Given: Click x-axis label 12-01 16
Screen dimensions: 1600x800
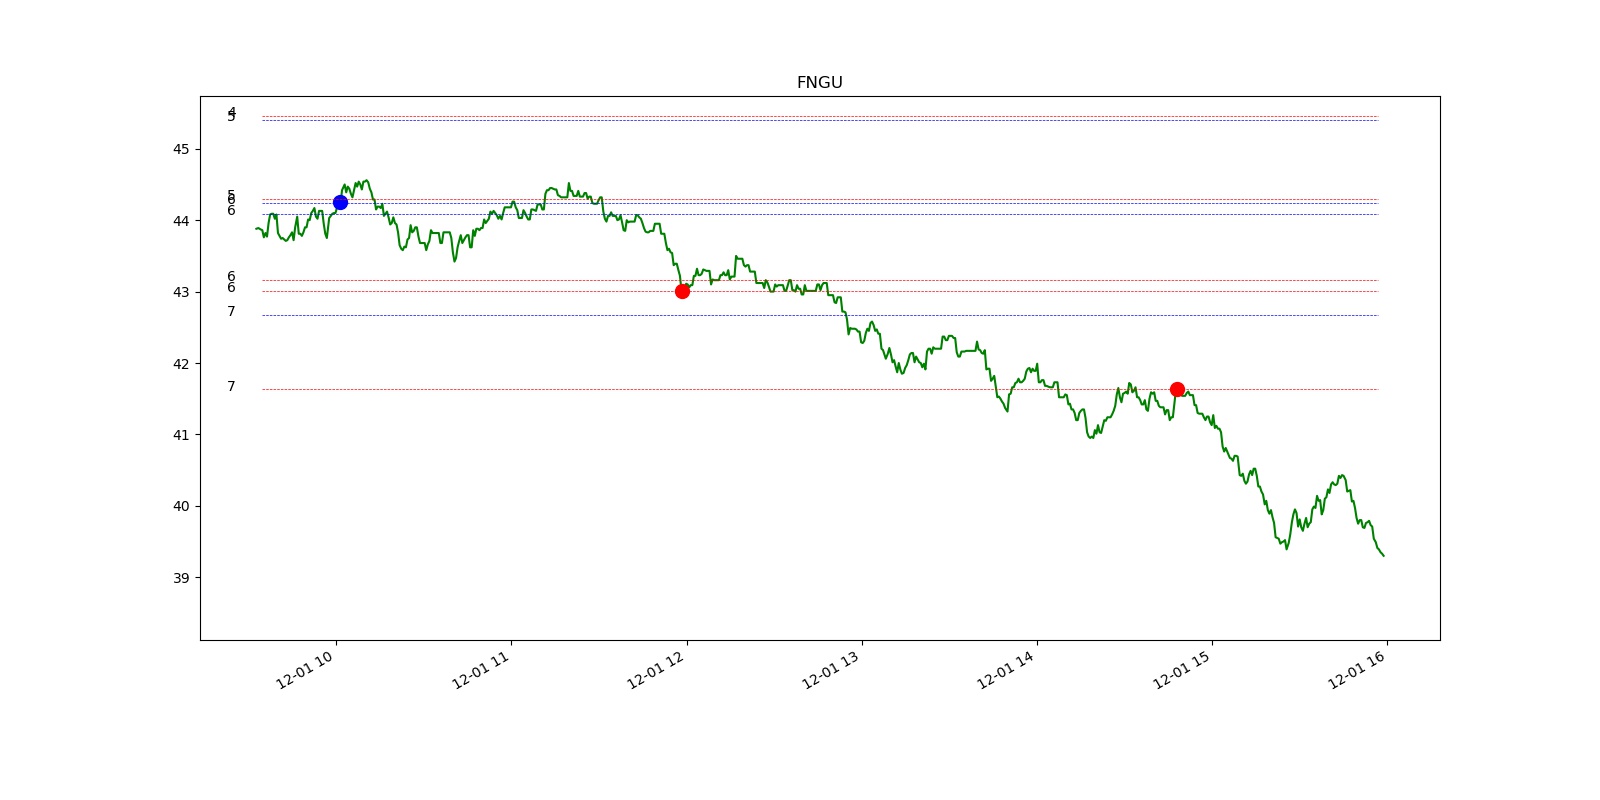Looking at the screenshot, I should [x=1357, y=670].
